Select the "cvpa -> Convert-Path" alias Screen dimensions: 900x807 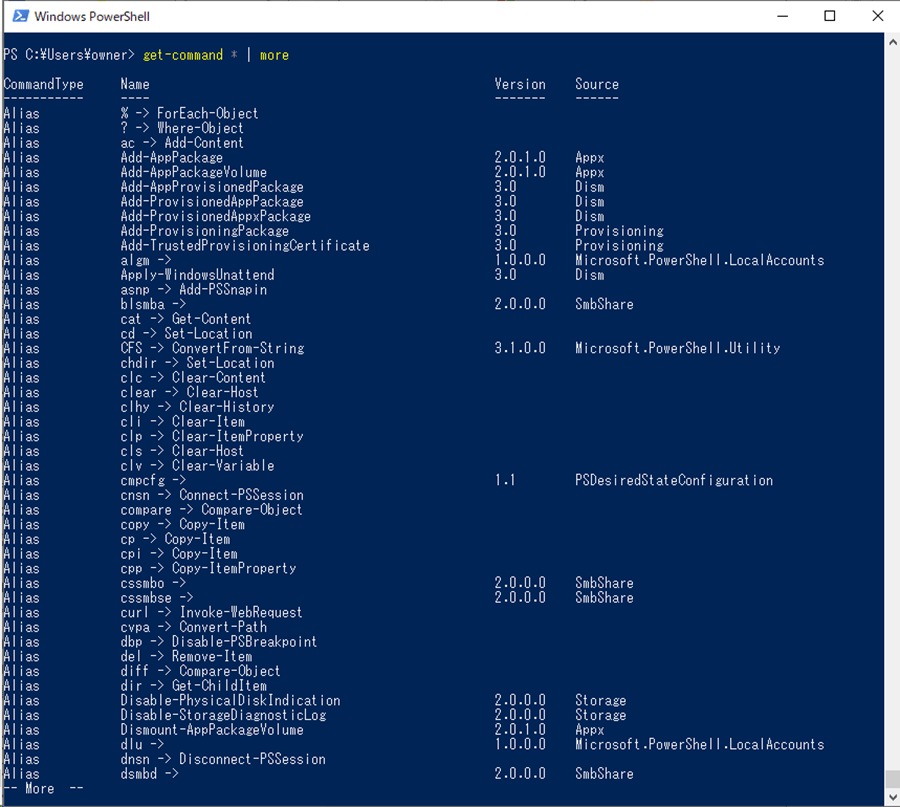pos(193,627)
